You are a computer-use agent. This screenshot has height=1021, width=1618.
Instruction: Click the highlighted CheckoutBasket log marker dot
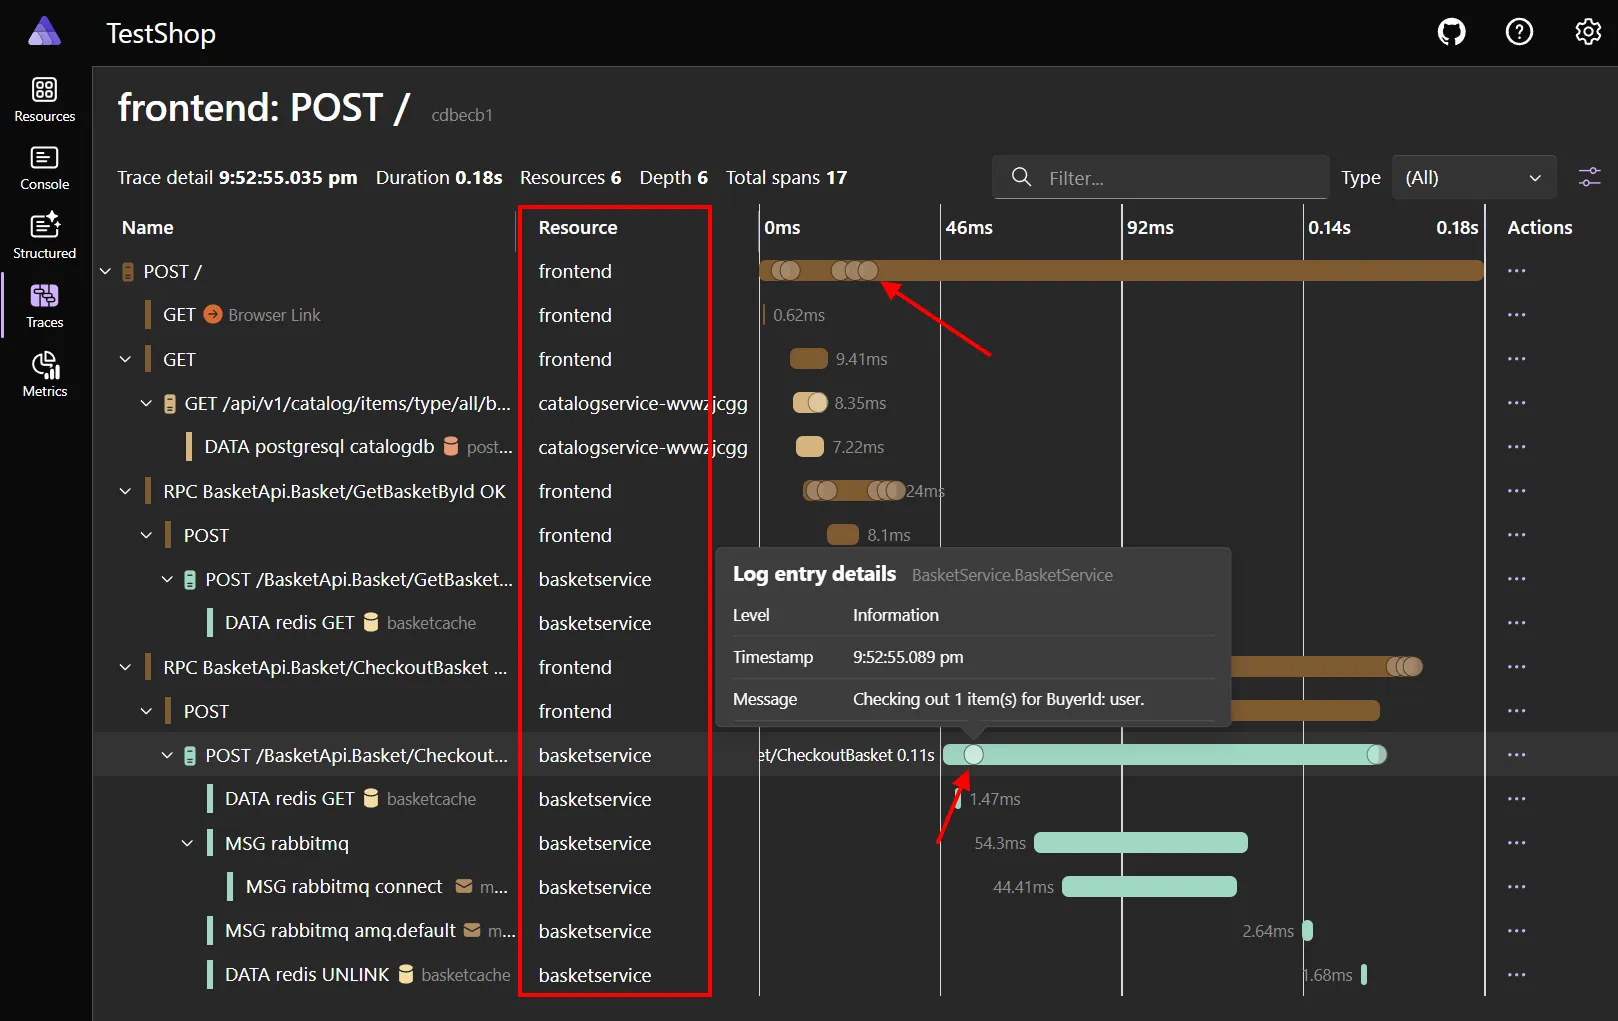[973, 755]
